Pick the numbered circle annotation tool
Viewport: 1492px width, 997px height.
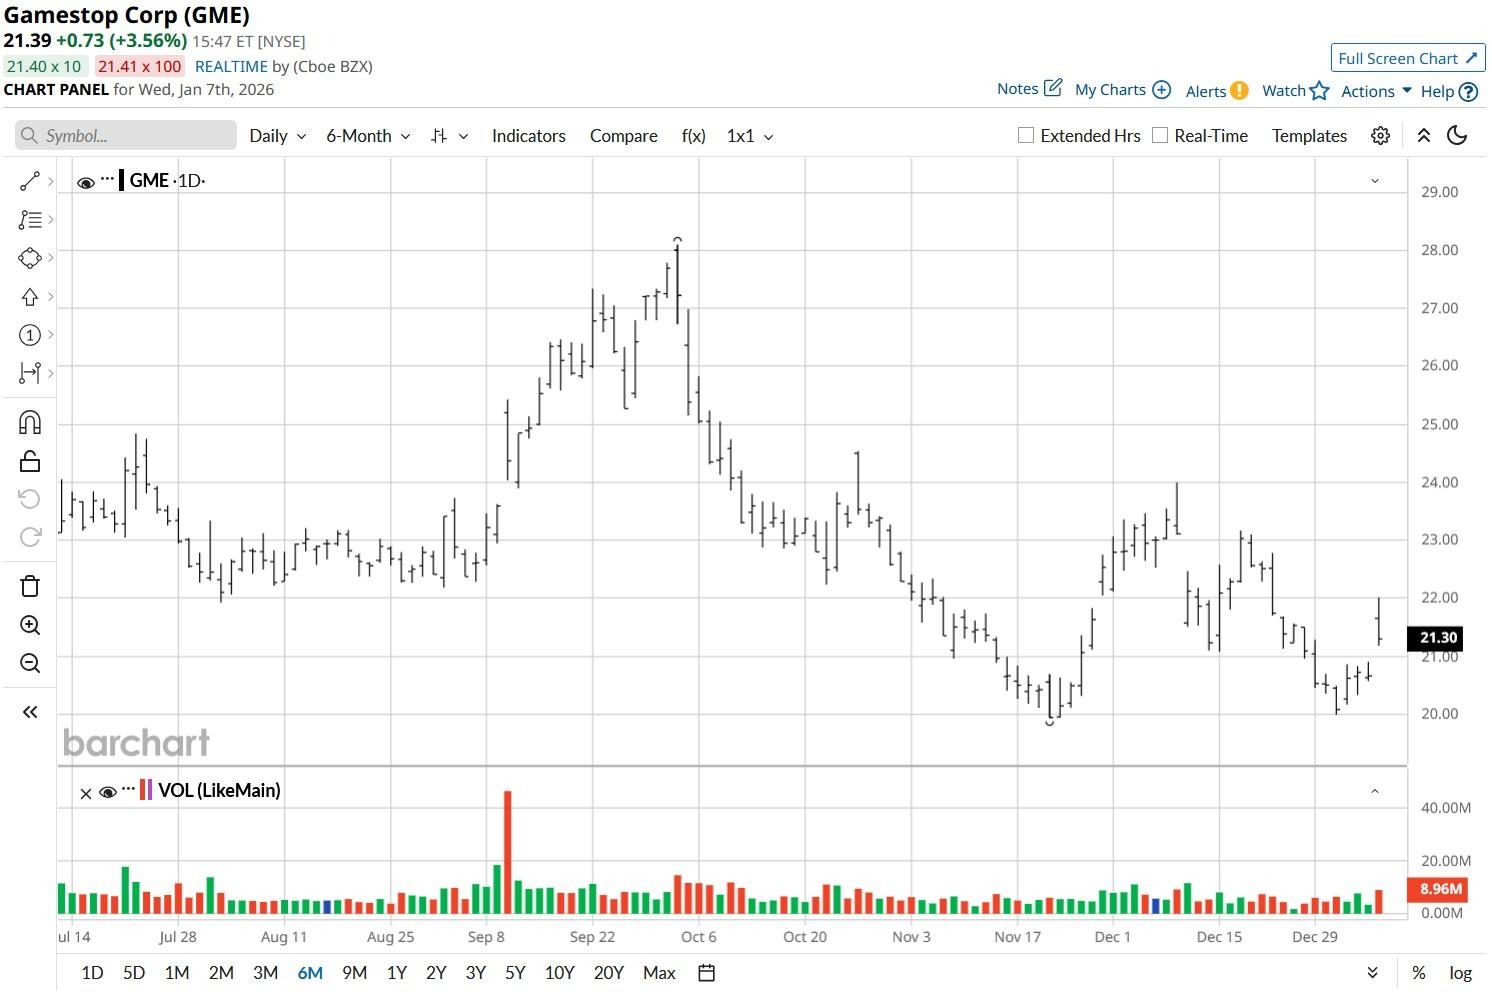pos(30,335)
